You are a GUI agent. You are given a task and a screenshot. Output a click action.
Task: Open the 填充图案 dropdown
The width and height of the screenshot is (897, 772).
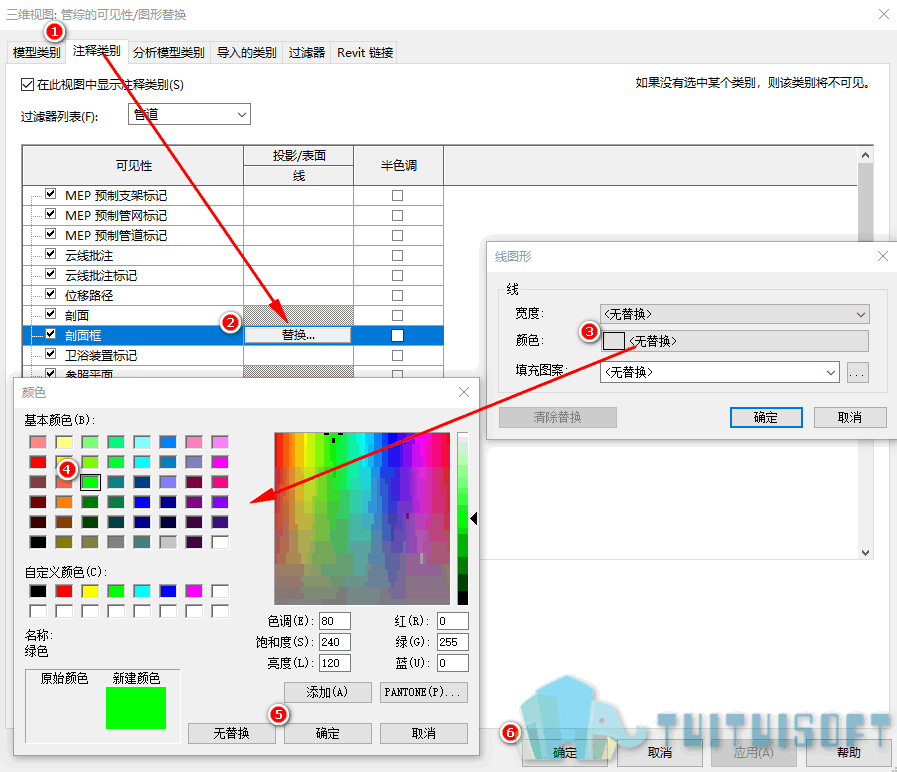(720, 372)
